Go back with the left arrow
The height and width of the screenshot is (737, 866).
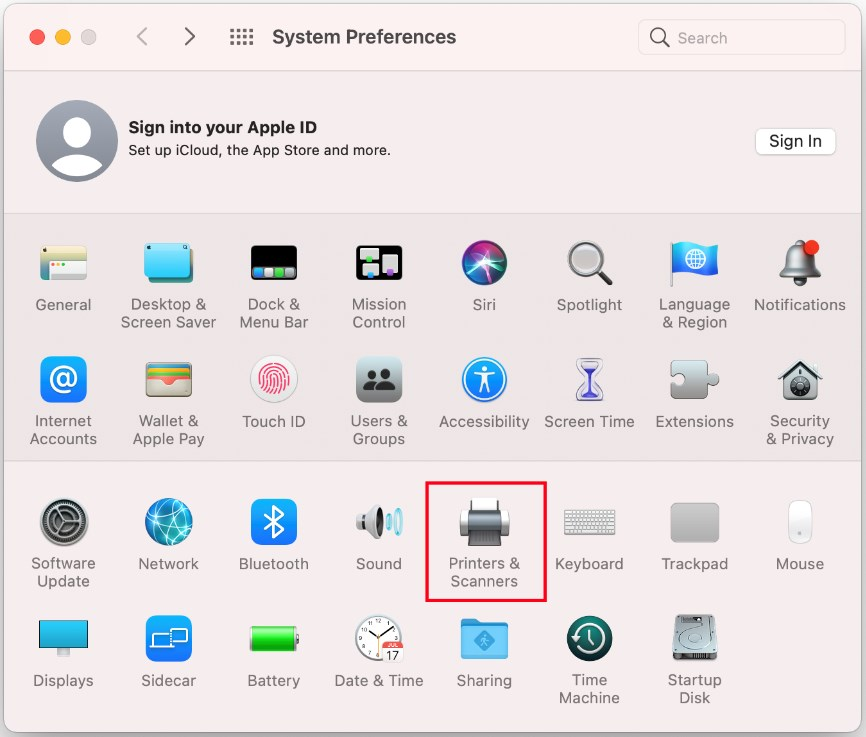tap(142, 37)
